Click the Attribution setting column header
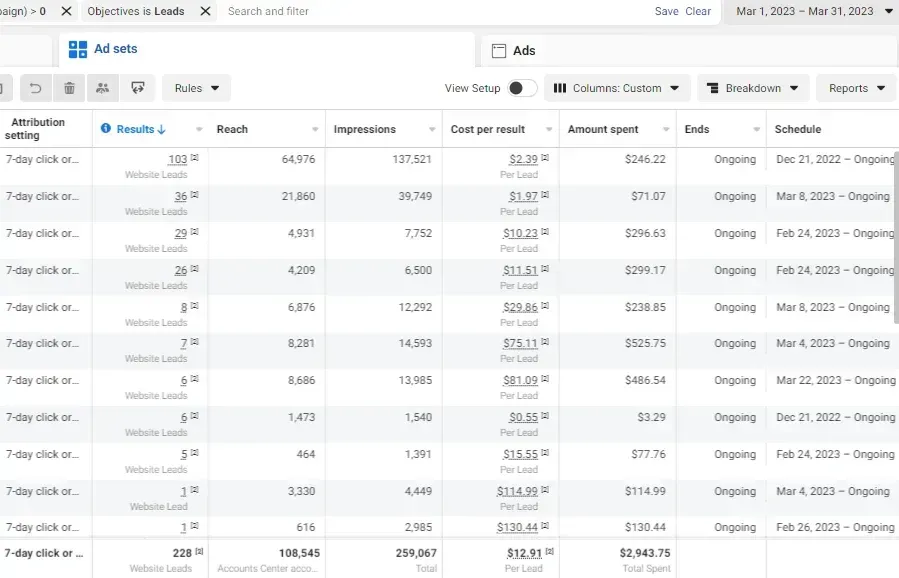 36,129
